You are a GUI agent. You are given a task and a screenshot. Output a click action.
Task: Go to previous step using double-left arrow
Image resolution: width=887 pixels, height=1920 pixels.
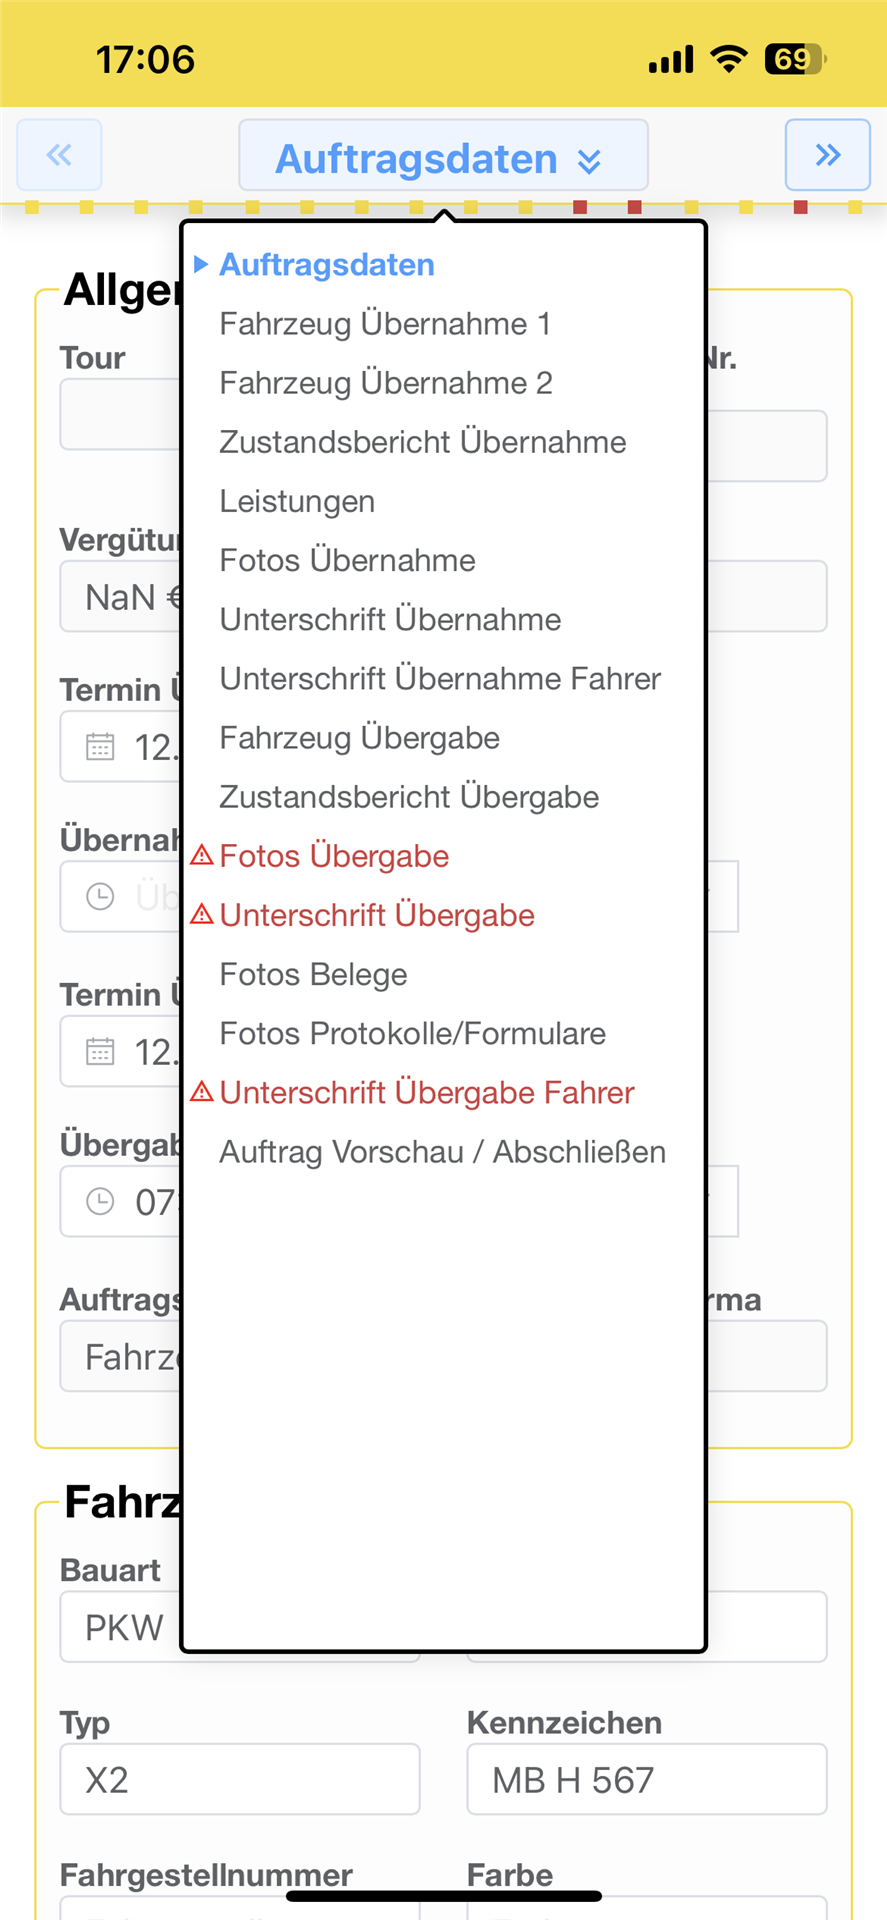[59, 155]
